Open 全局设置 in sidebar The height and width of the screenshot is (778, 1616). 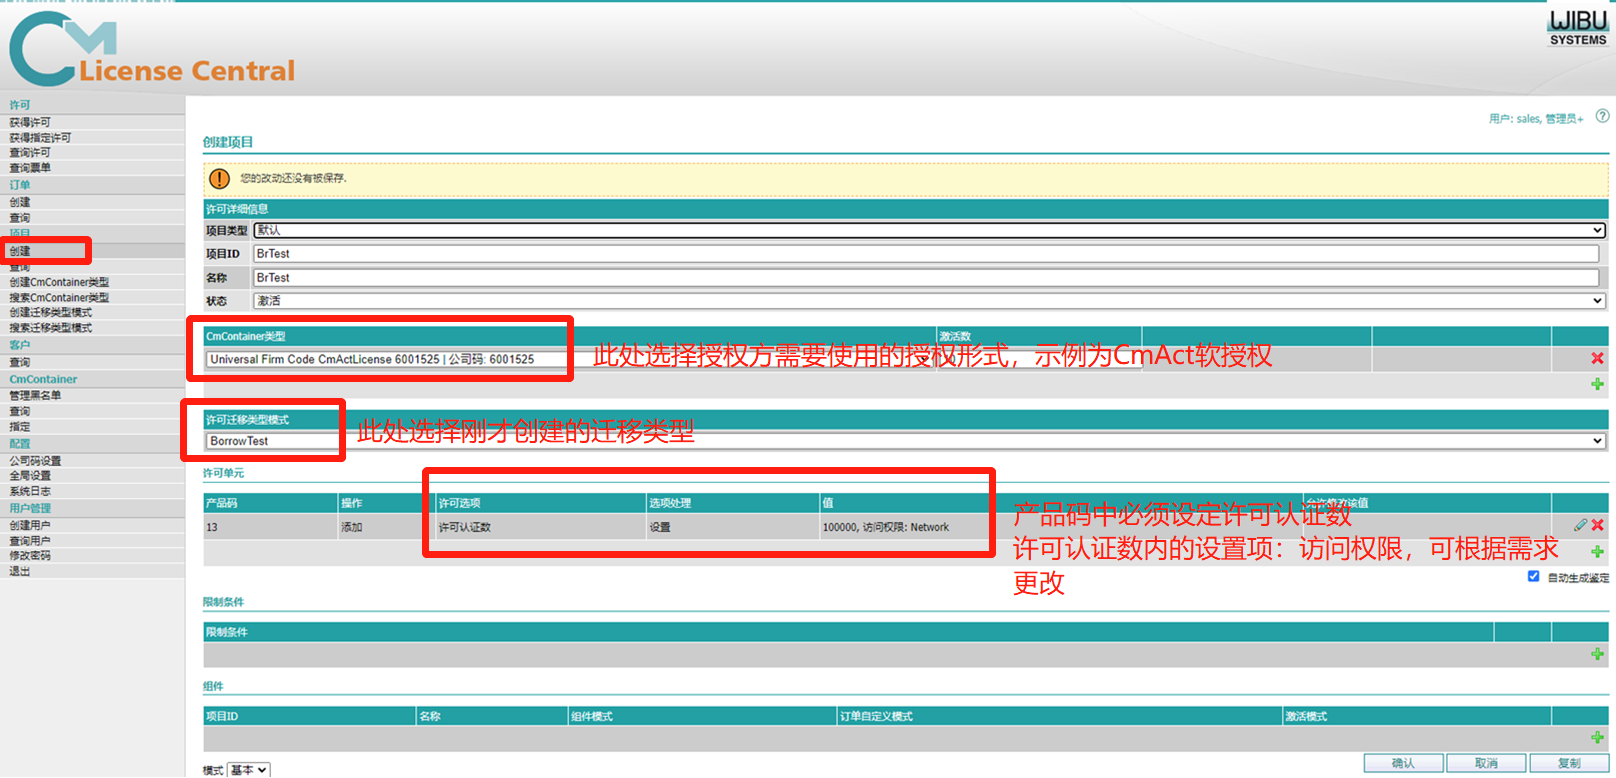point(30,476)
